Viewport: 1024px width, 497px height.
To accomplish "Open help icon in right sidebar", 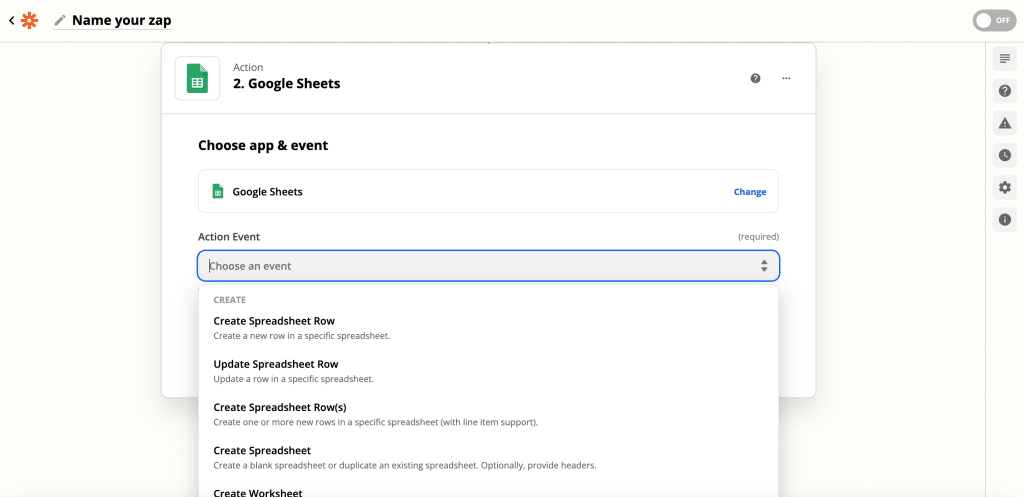I will click(x=1004, y=91).
